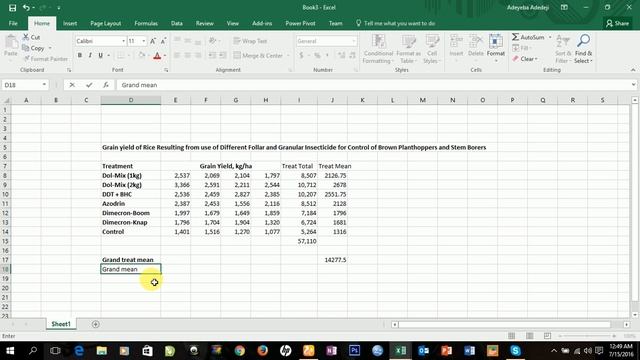Click the Fill button in Editing group

(x=521, y=48)
